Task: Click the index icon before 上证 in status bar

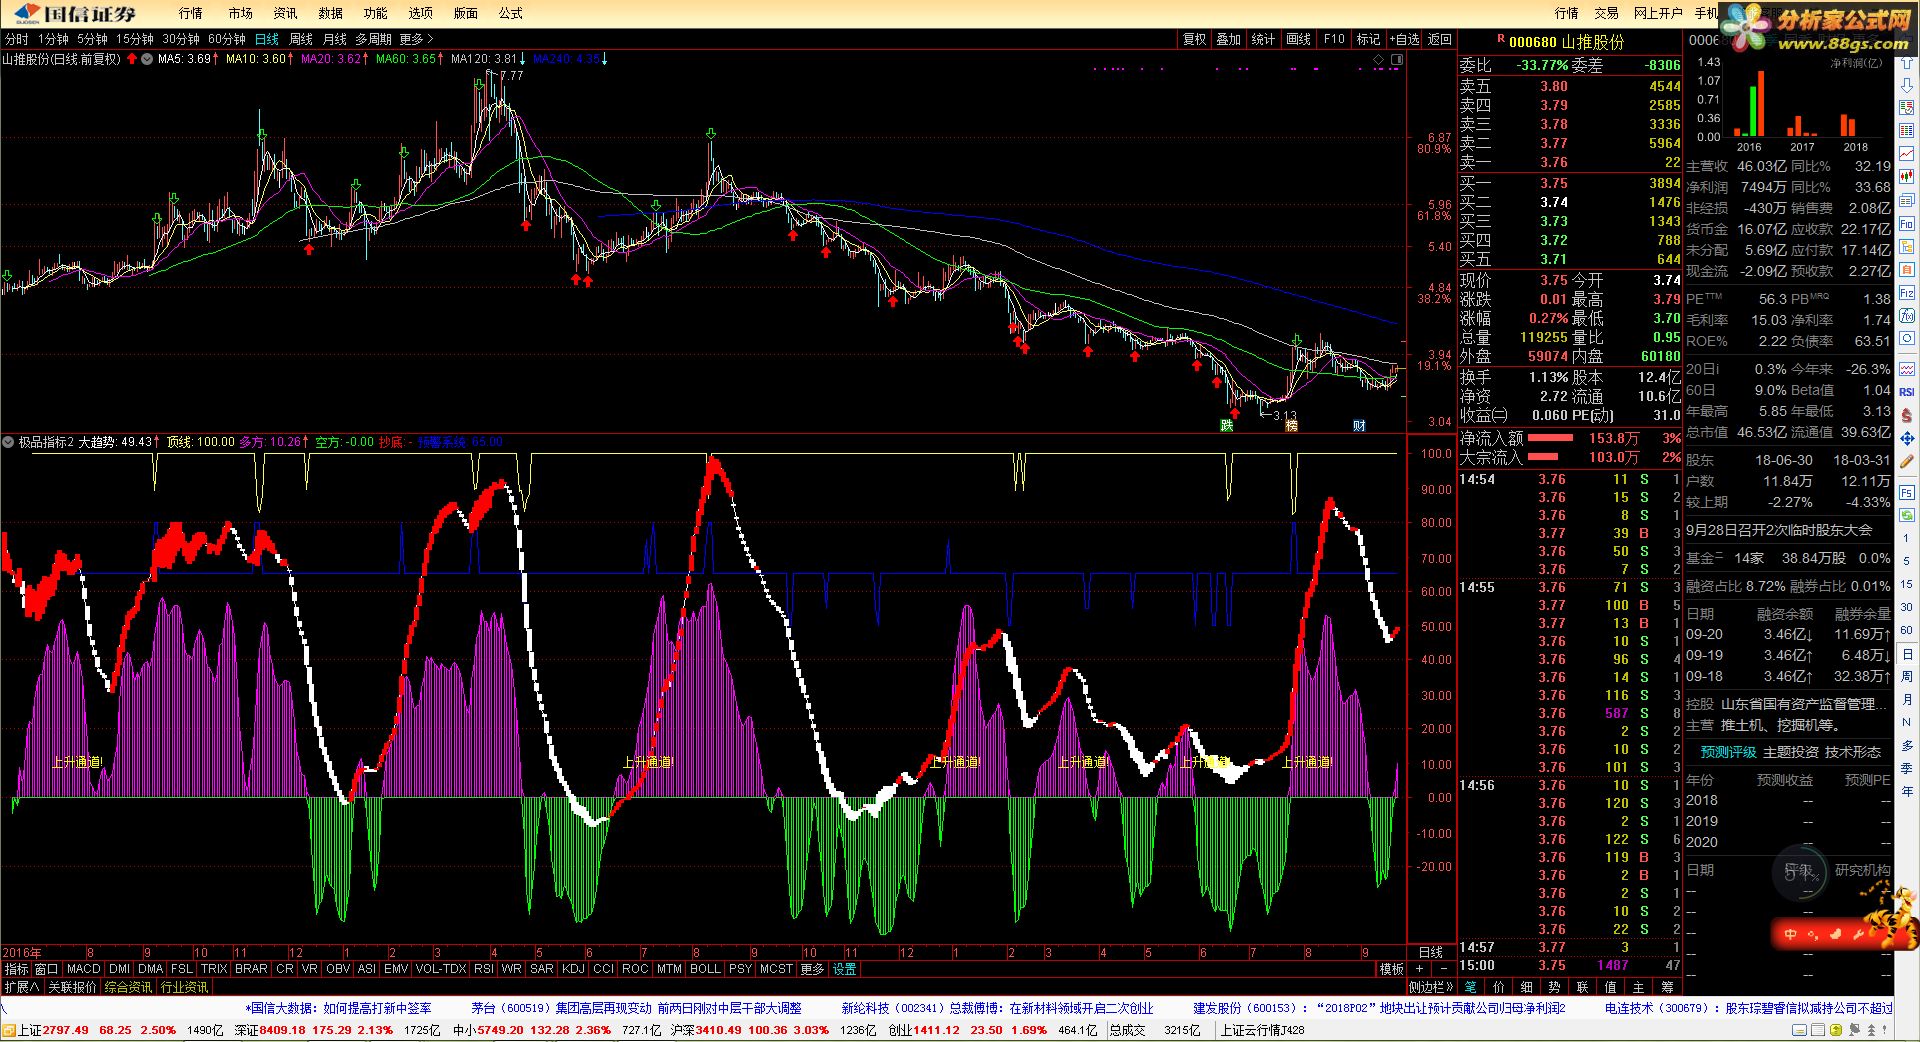Action: [x=8, y=1030]
